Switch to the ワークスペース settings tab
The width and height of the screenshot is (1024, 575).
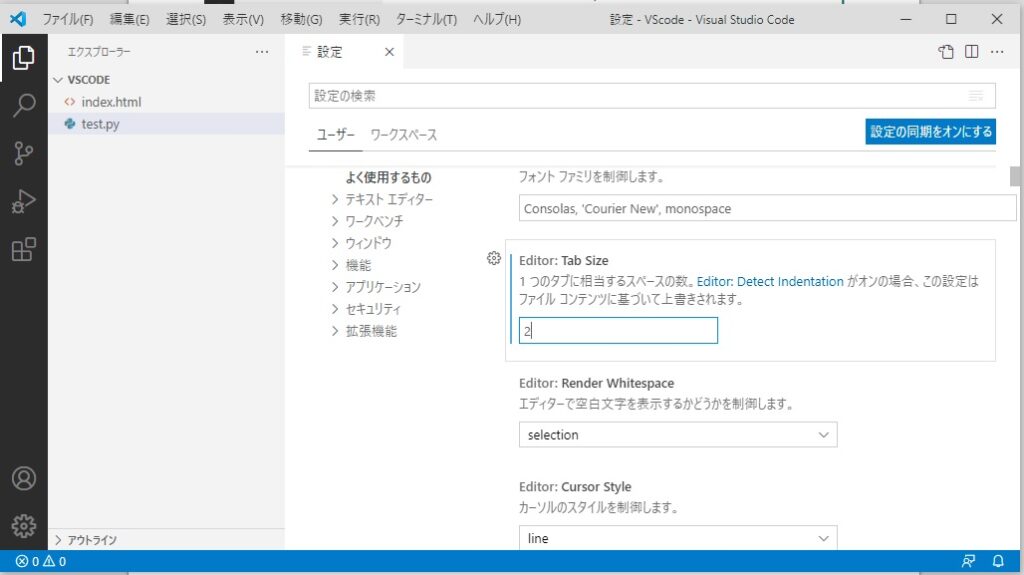pyautogui.click(x=404, y=135)
